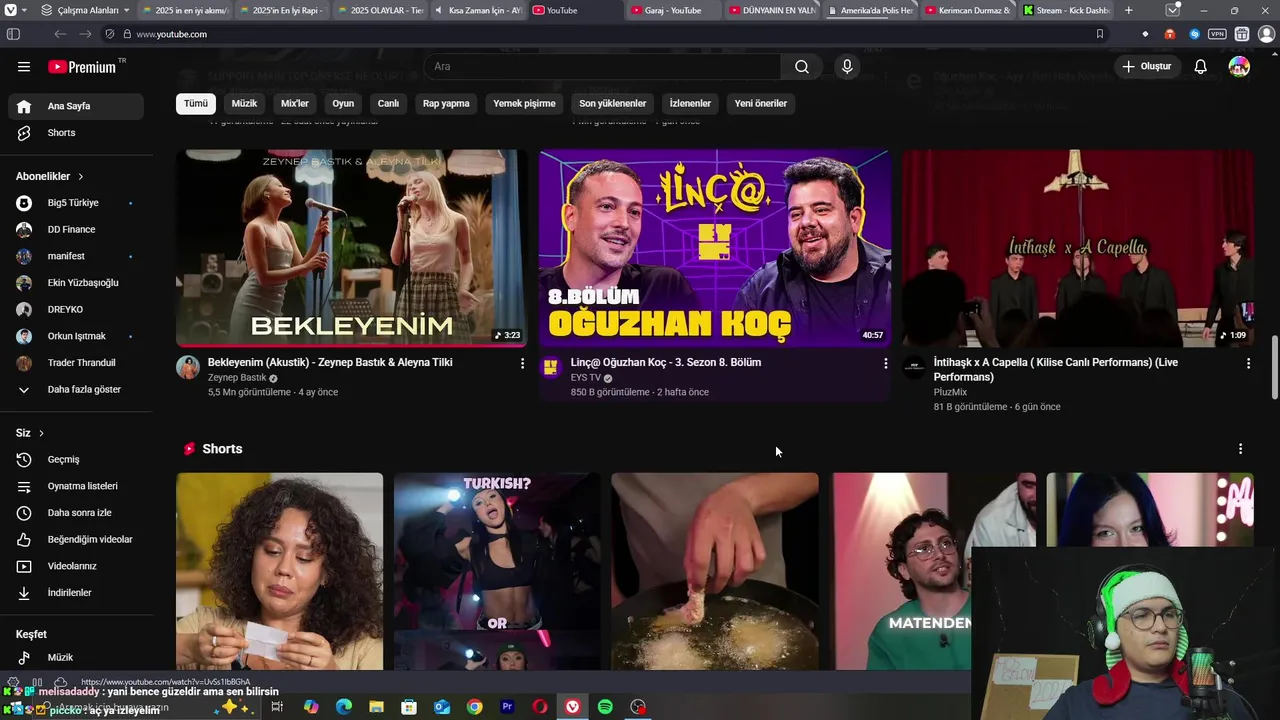Click Zeynep Bastık channel avatar
Screen dimensions: 1280x720
click(188, 367)
